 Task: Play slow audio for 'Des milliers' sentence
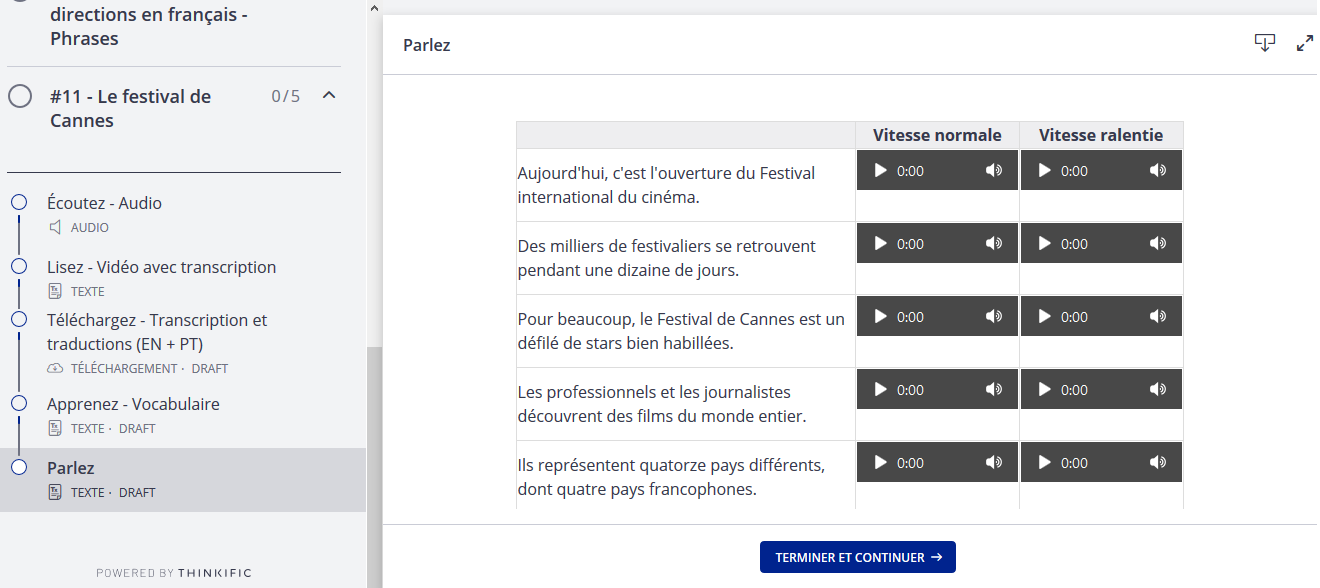click(1045, 244)
